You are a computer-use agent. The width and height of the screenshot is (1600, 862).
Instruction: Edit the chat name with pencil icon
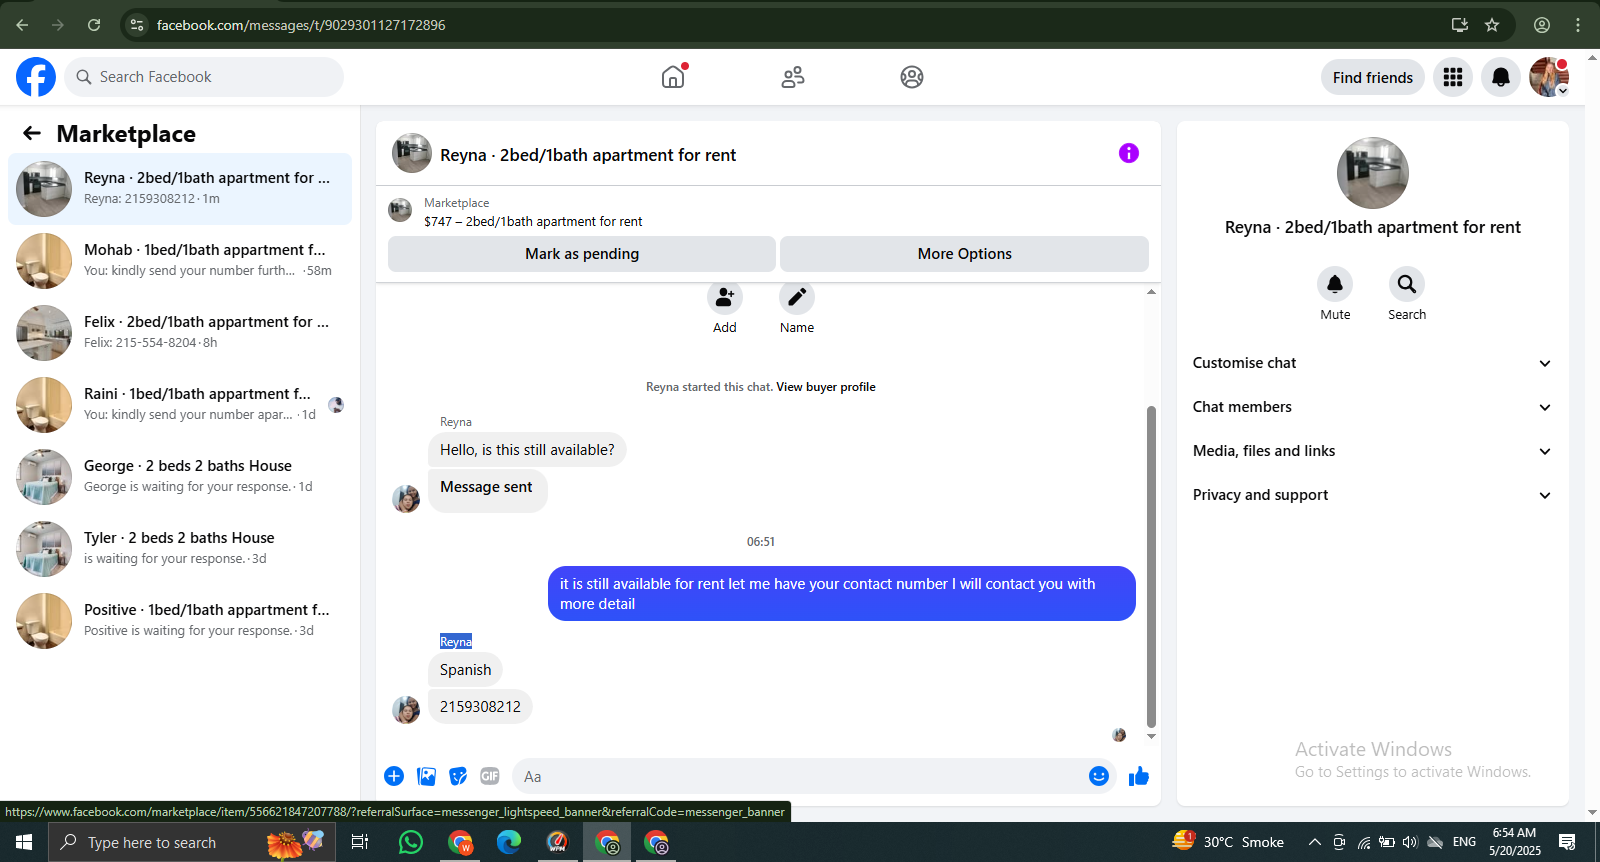(x=797, y=298)
